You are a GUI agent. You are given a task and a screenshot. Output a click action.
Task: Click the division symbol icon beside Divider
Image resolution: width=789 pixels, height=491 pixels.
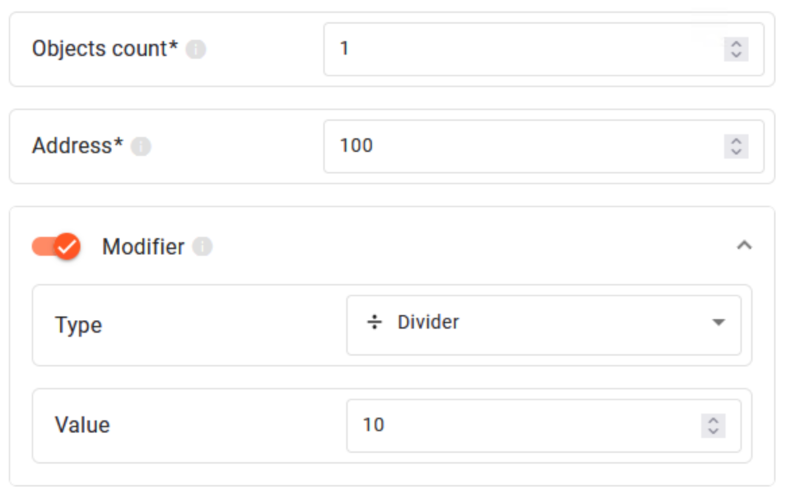pos(374,323)
